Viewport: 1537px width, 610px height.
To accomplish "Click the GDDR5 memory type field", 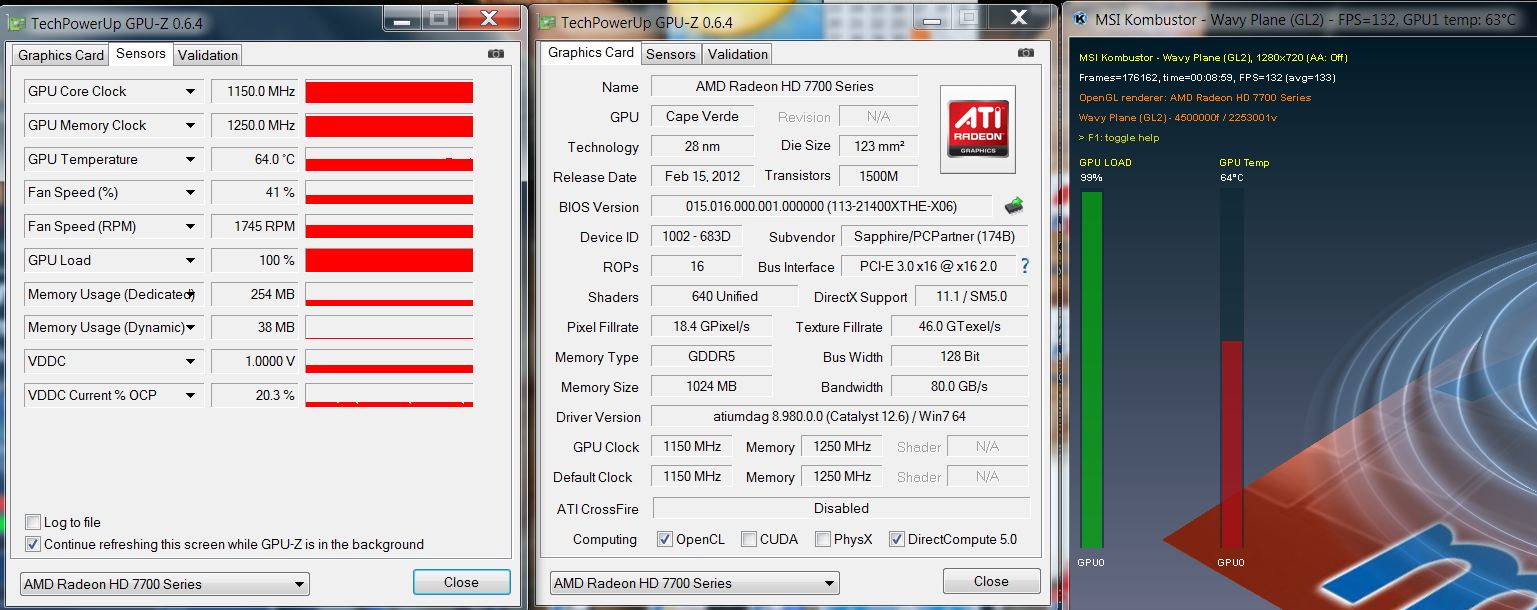I will 712,356.
